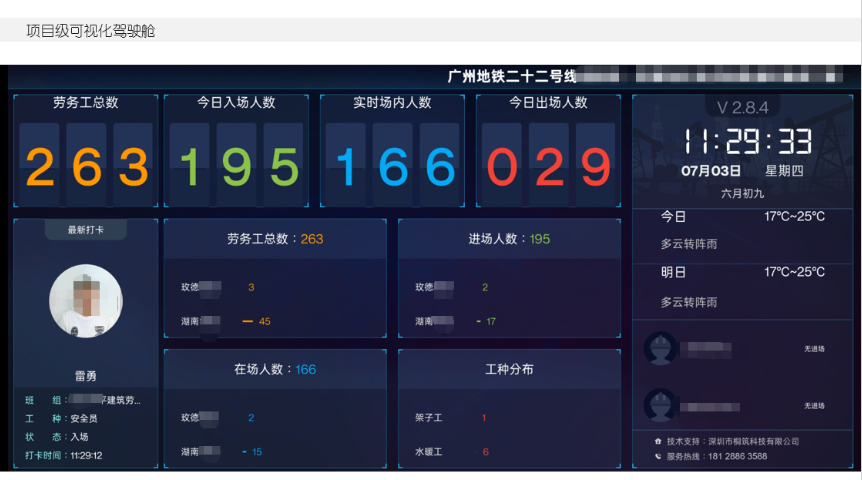862x480 pixels.
Task: Click the digital clock showing 11:29:33
Action: tap(748, 141)
